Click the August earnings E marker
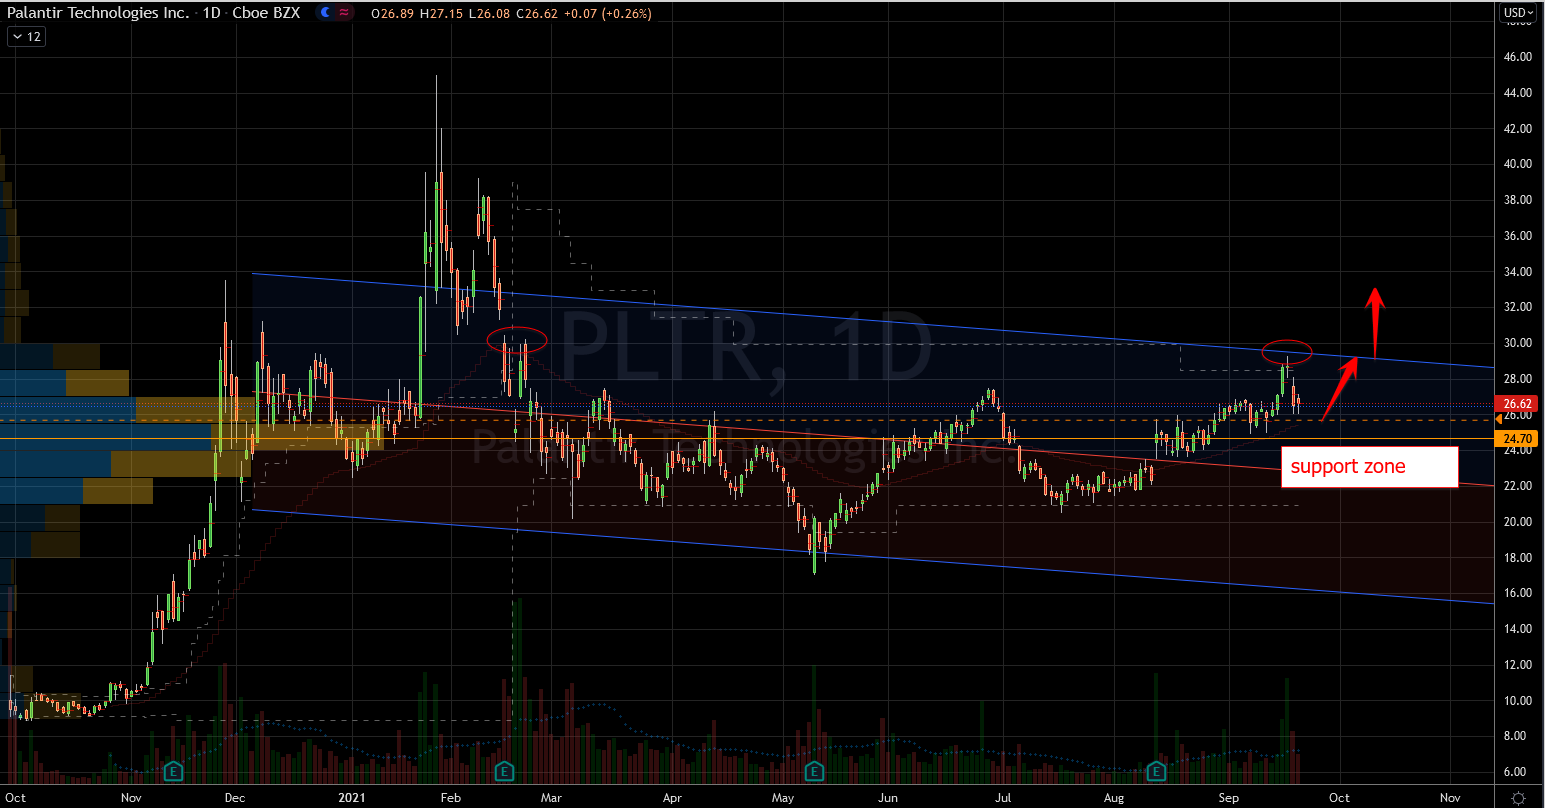 click(x=1157, y=771)
